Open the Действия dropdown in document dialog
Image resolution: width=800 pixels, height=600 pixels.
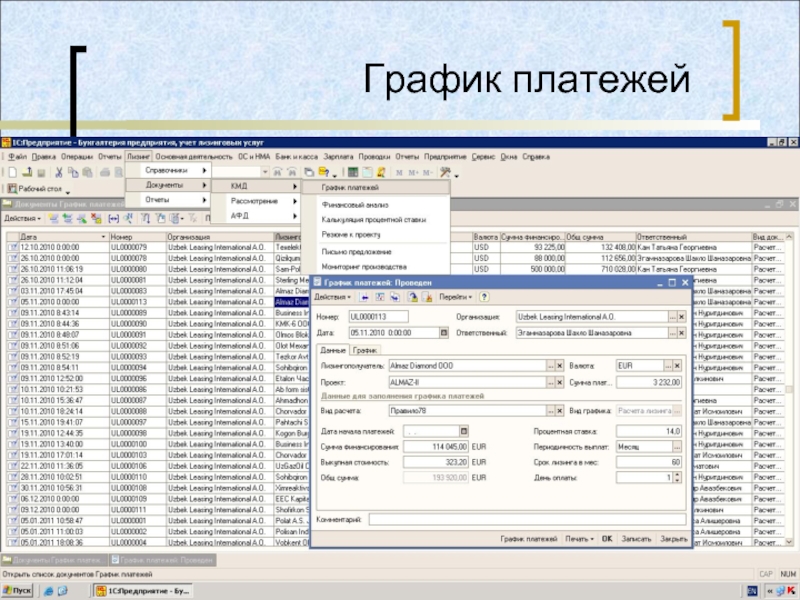click(x=332, y=297)
